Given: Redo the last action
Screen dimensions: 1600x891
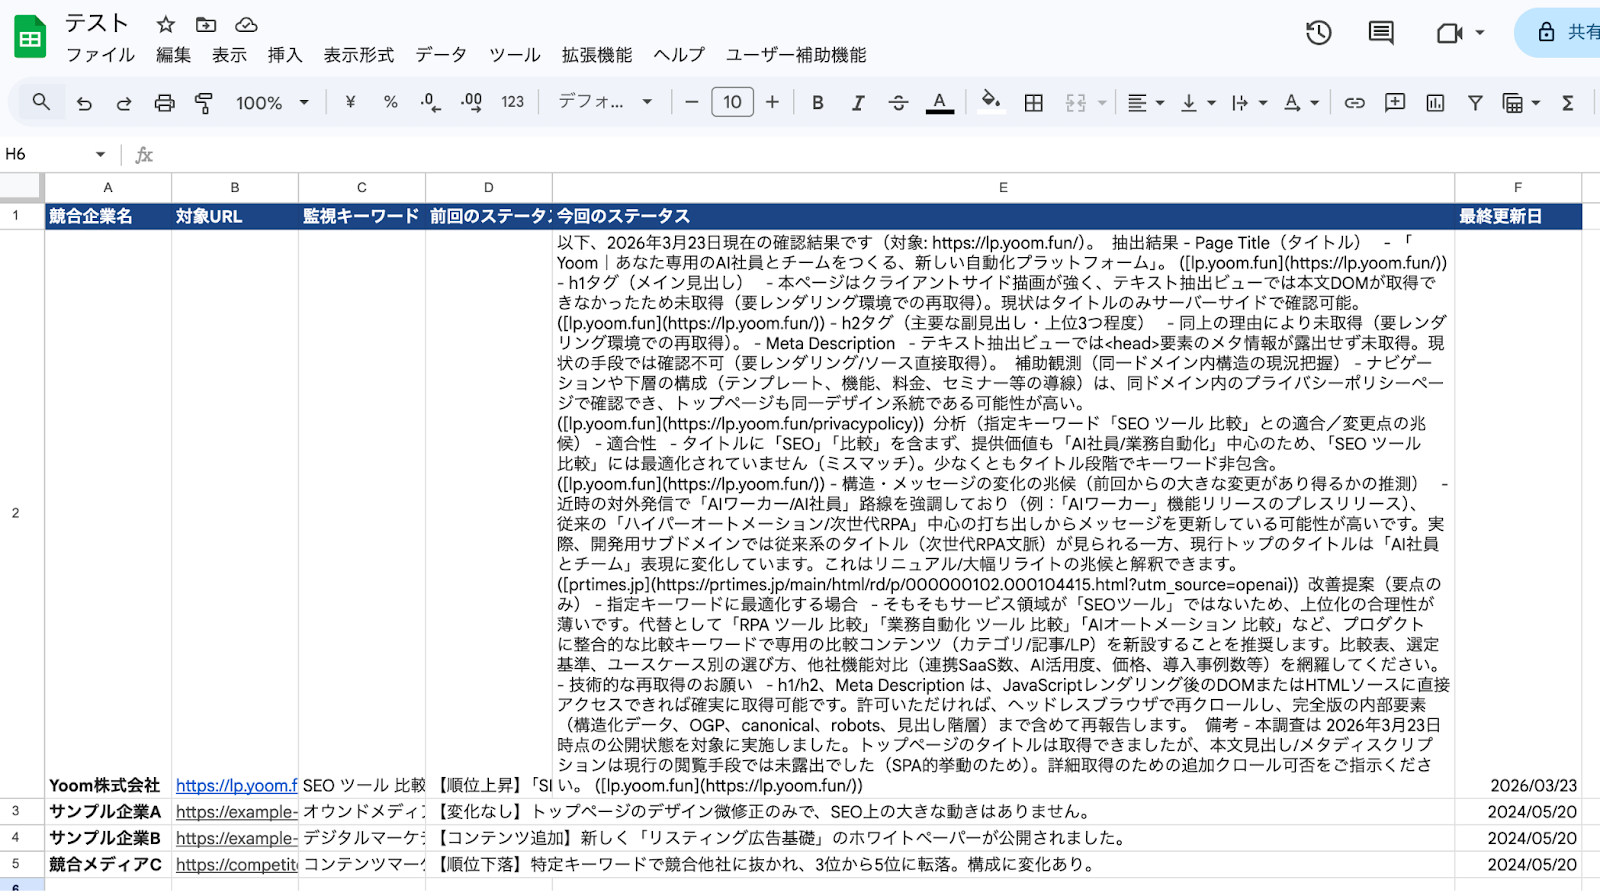Looking at the screenshot, I should 124,102.
